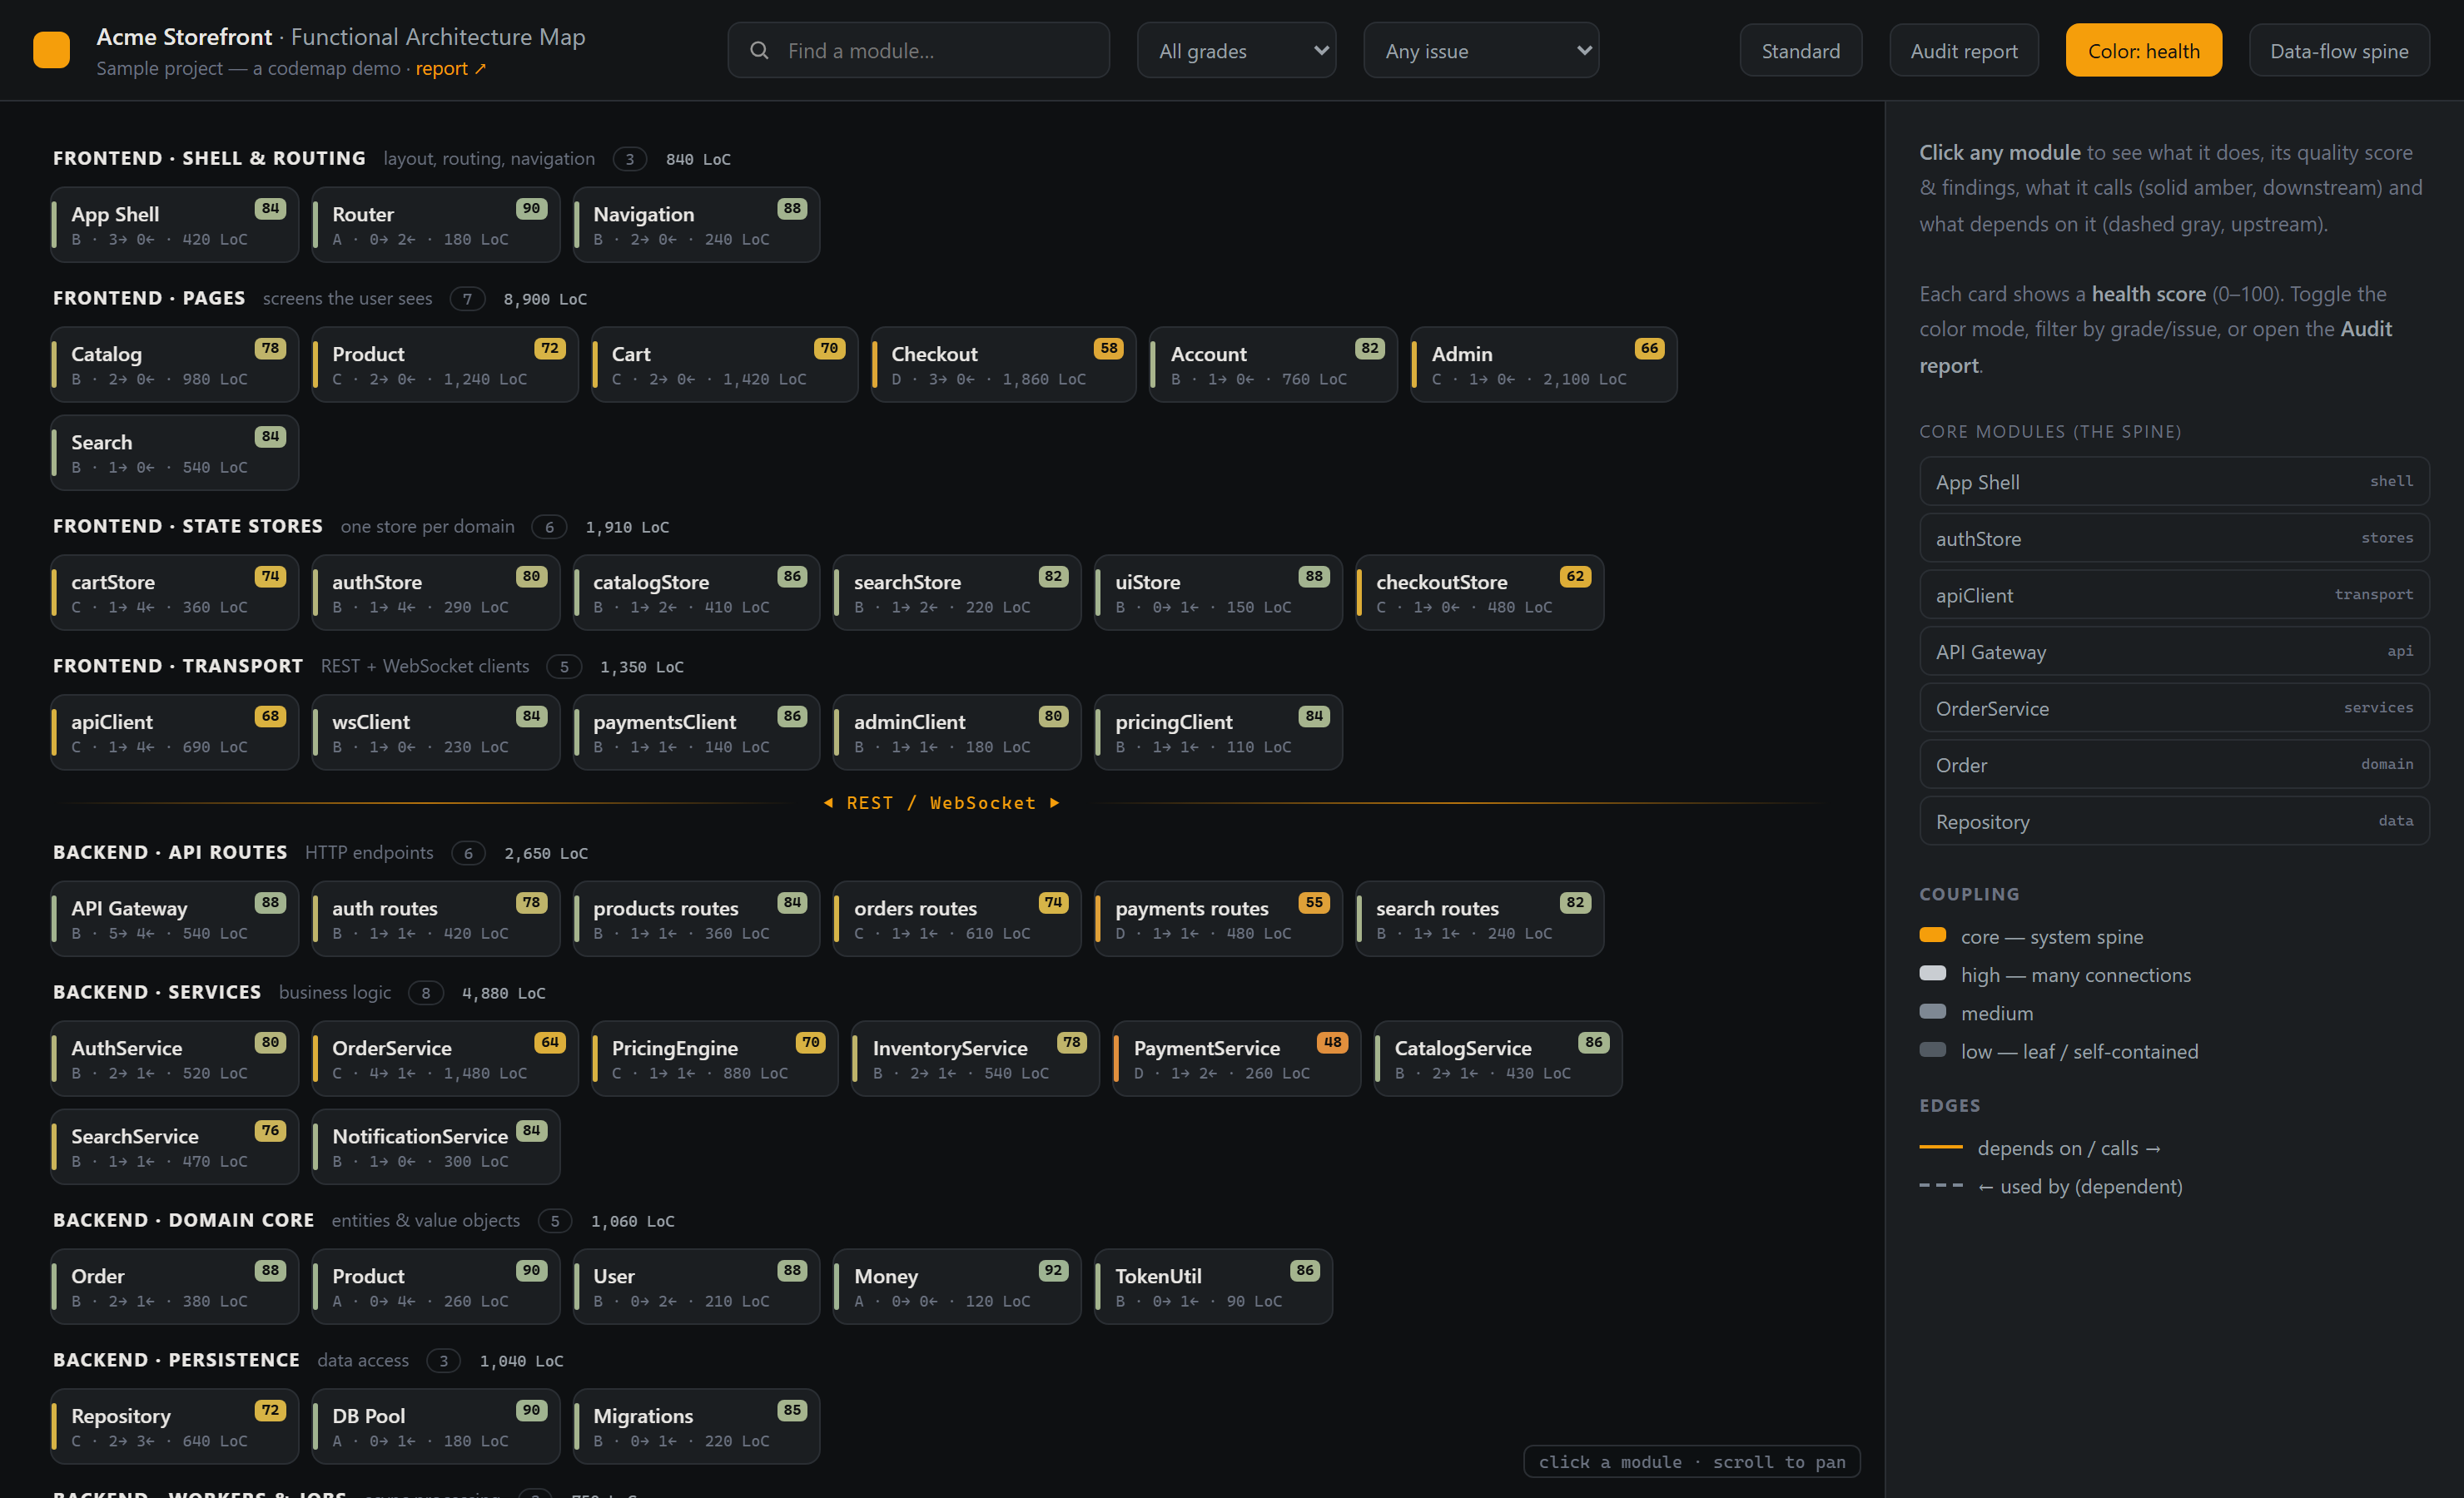Toggle the Color: health mode
2464x1498 pixels.
[x=2144, y=50]
